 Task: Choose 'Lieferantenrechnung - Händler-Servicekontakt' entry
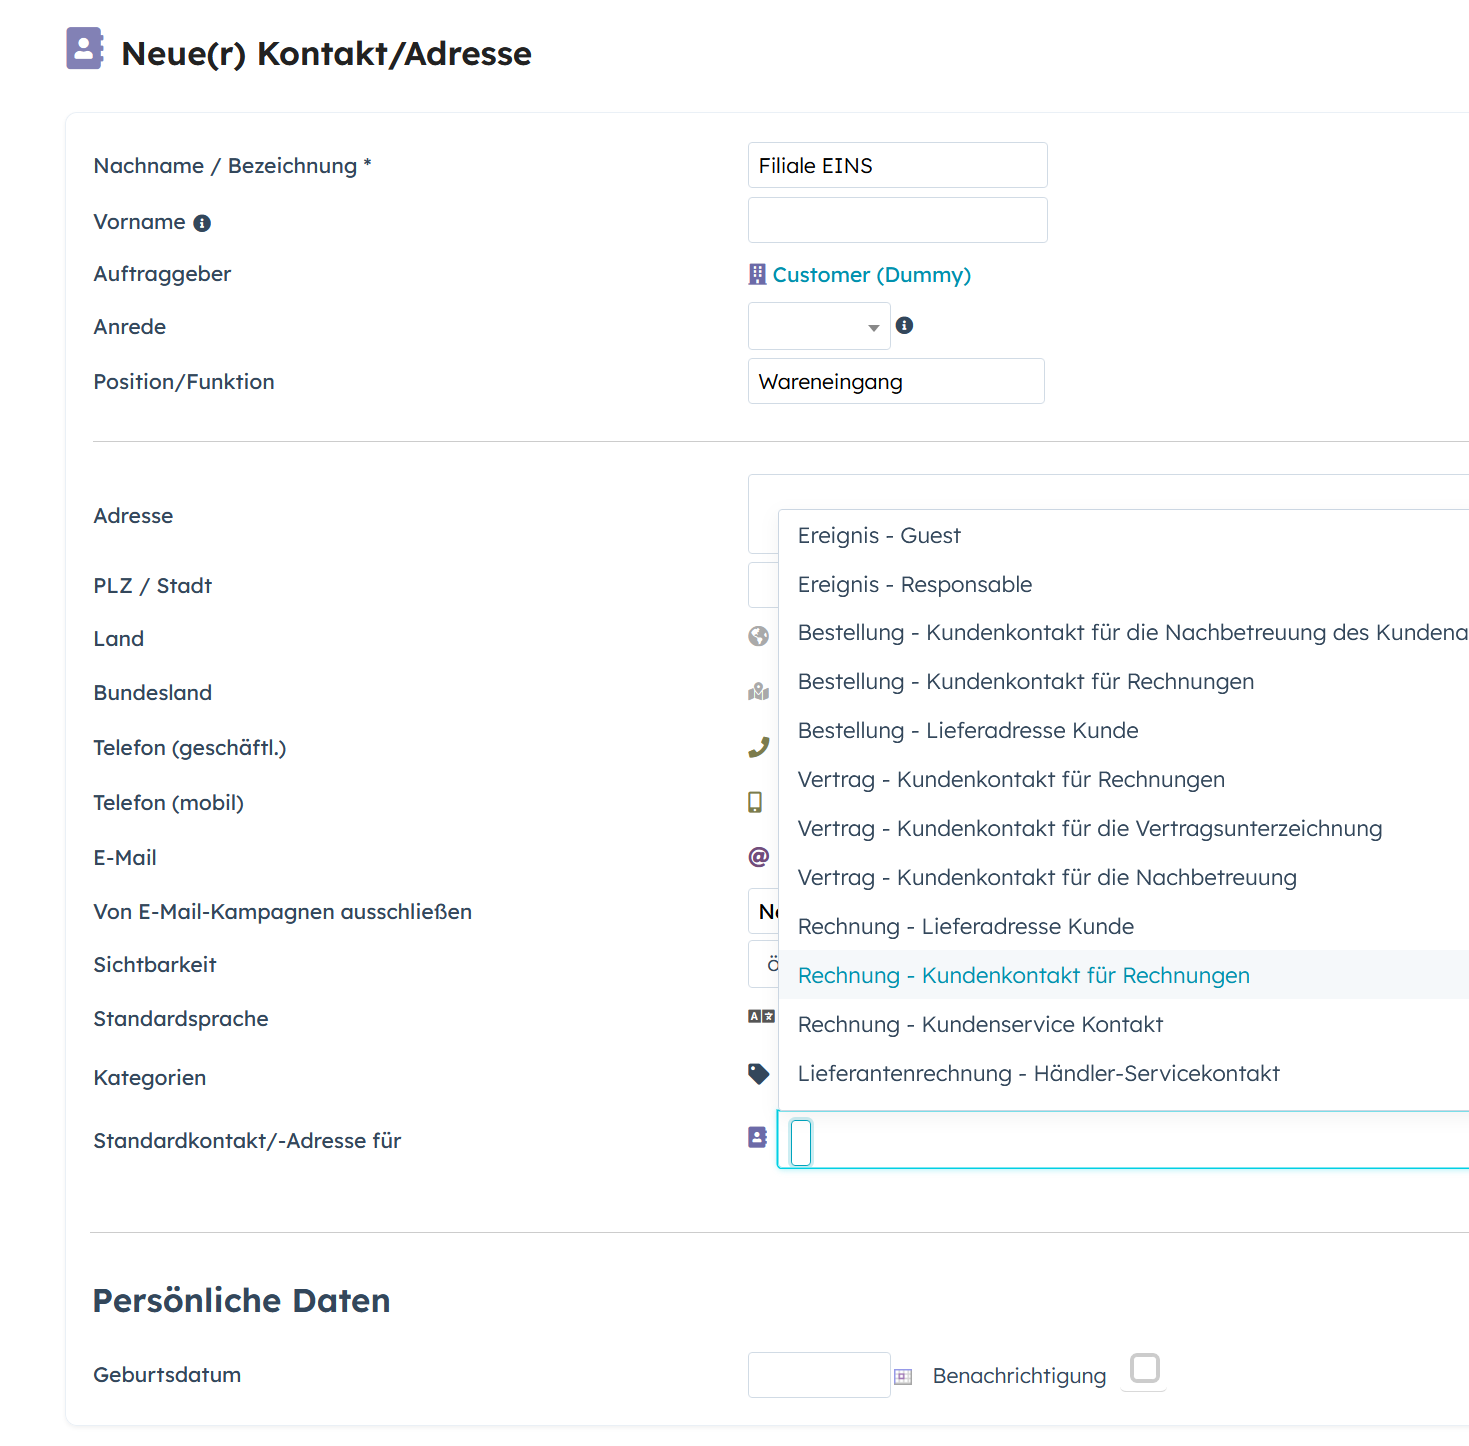[1038, 1074]
